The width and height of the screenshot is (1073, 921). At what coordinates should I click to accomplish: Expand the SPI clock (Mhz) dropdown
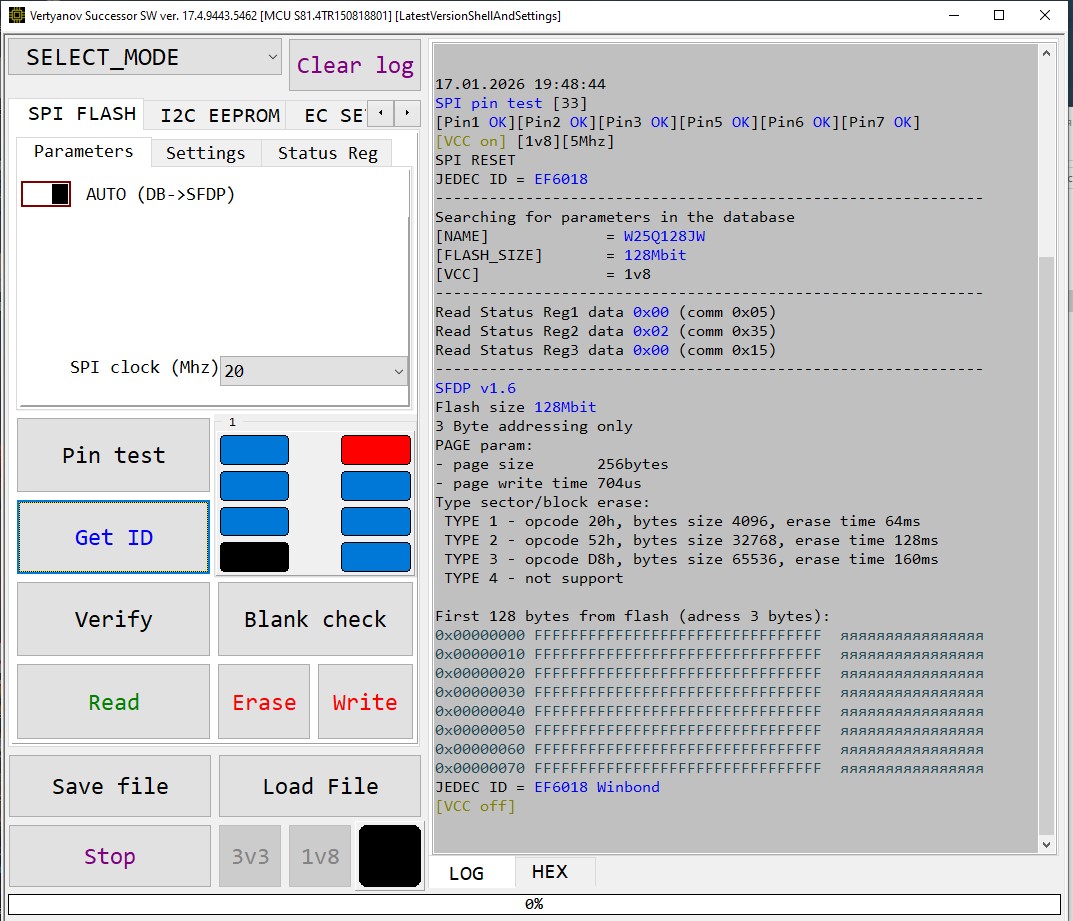[x=313, y=371]
